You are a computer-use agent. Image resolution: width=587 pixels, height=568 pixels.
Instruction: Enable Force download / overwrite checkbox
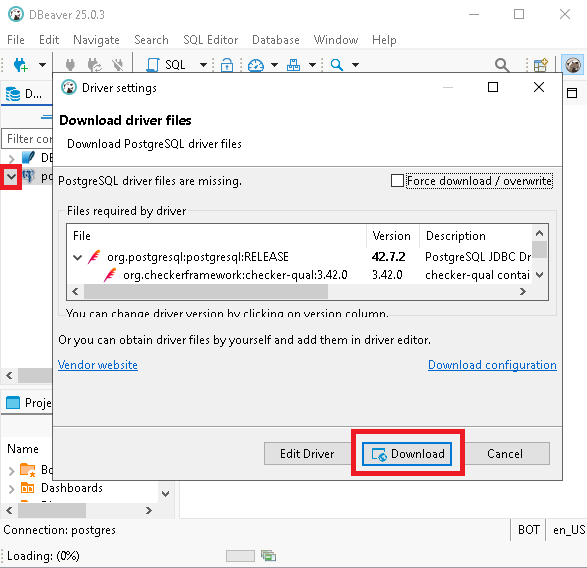click(397, 181)
